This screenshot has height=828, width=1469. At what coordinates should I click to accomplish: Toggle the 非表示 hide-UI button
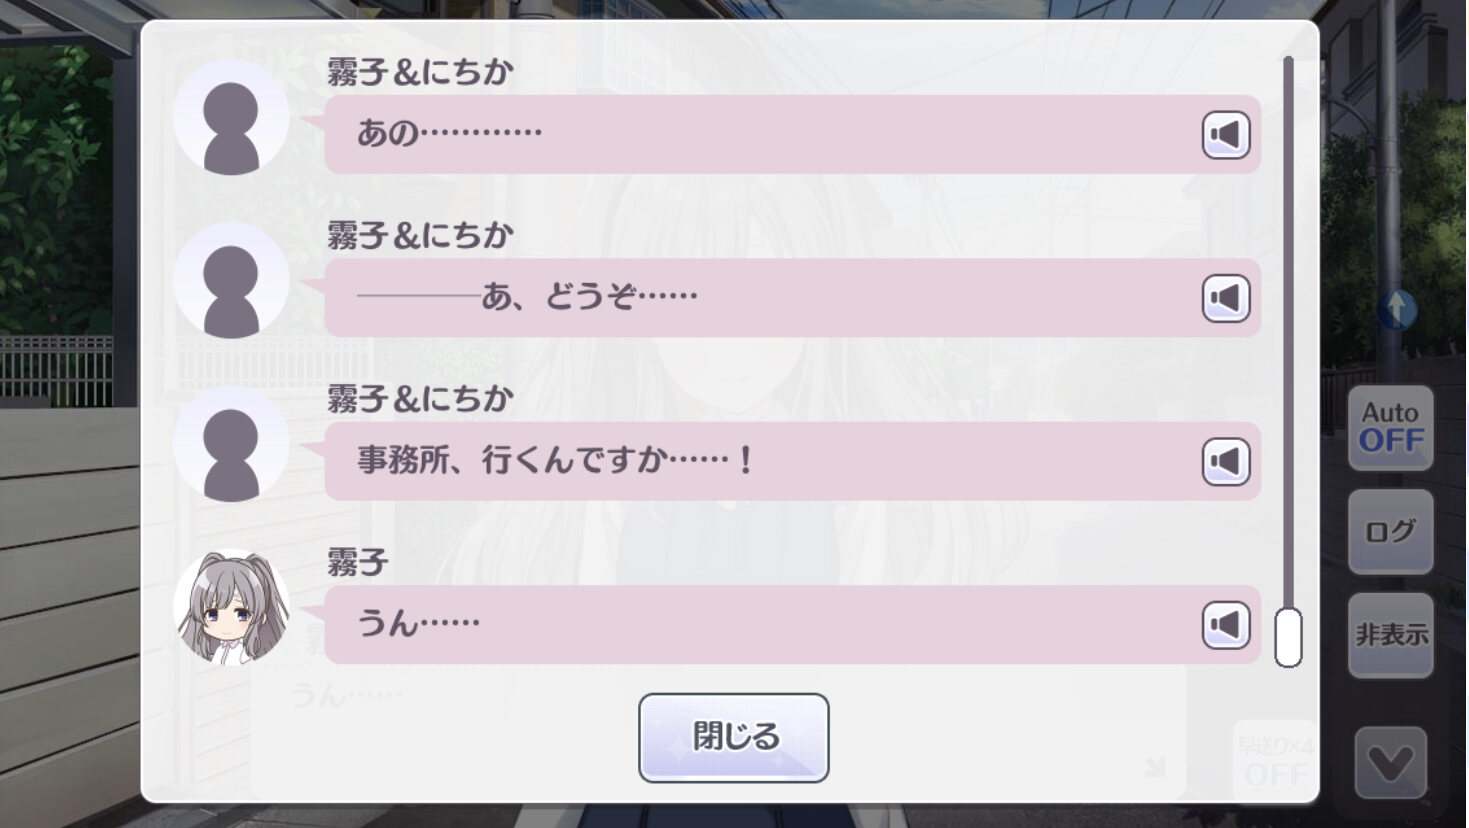[1390, 635]
